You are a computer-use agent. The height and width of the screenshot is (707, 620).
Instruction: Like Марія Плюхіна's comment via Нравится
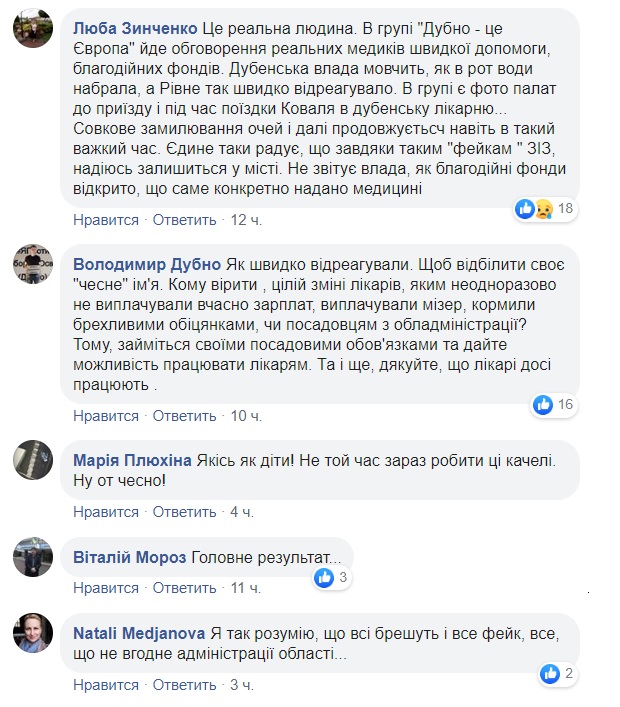point(106,512)
